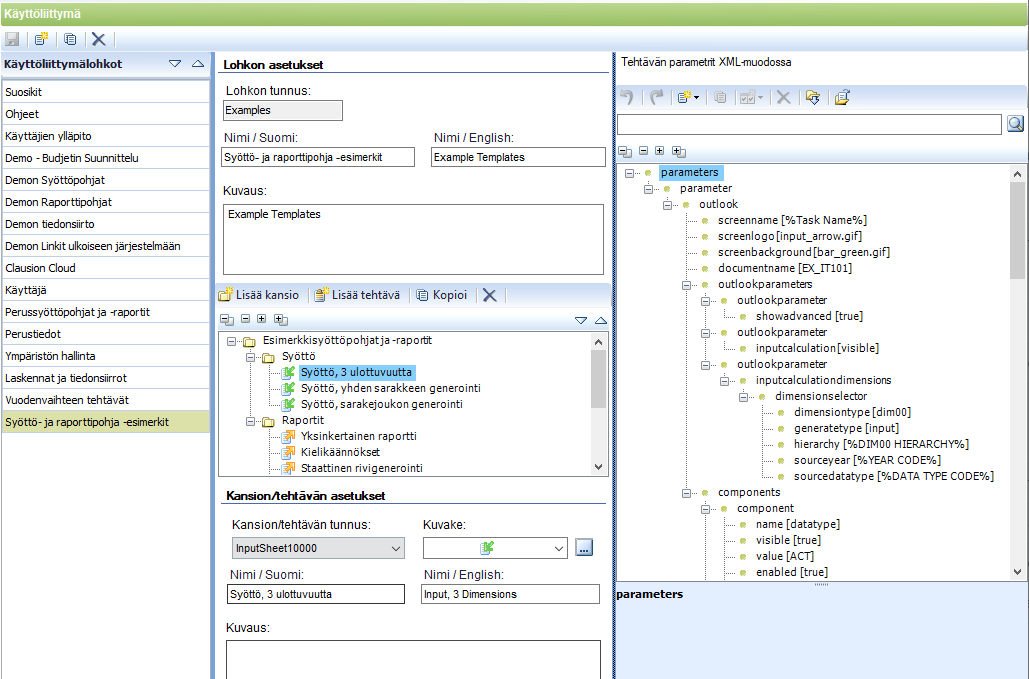Viewport: 1029px width, 679px height.
Task: Click the undo arrow in XML toolbar
Action: click(627, 98)
